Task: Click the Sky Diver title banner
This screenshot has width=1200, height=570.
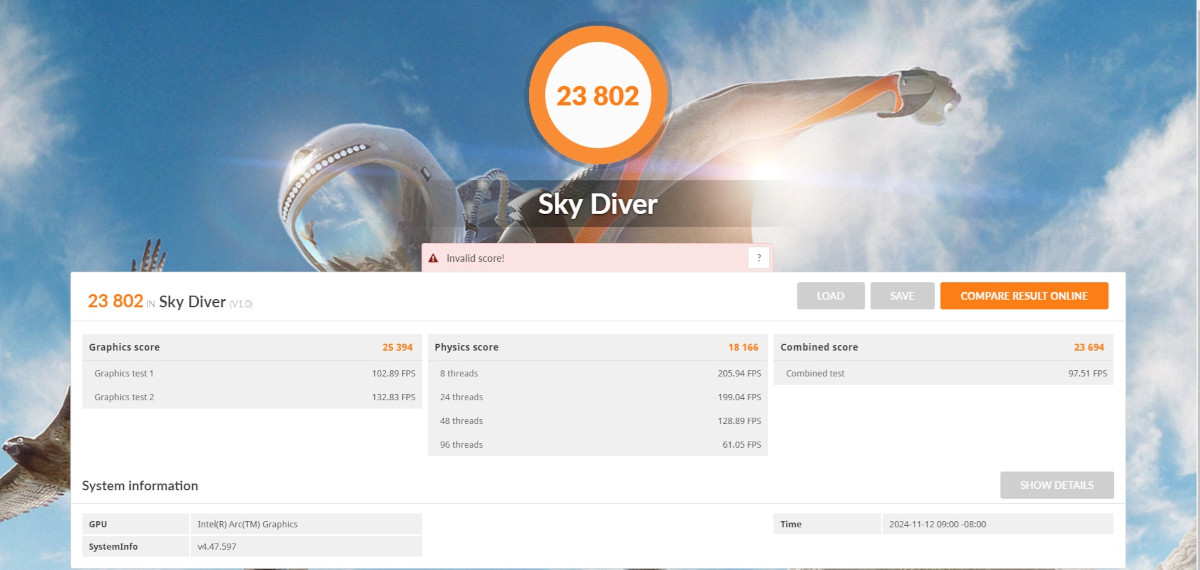Action: 597,205
